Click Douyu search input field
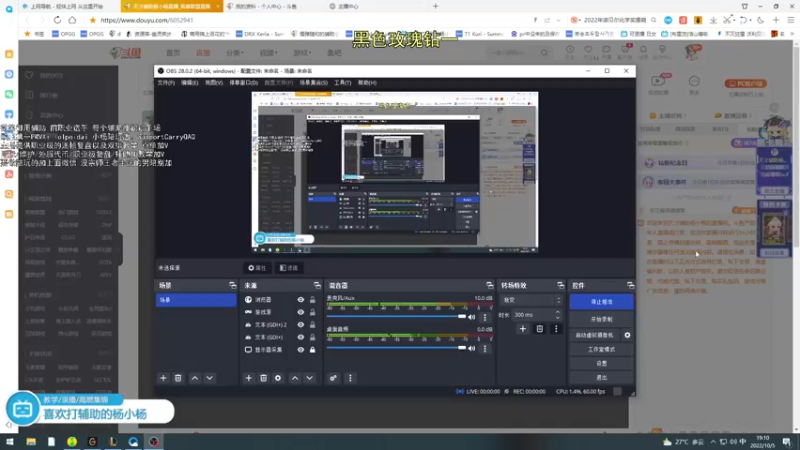 click(513, 53)
